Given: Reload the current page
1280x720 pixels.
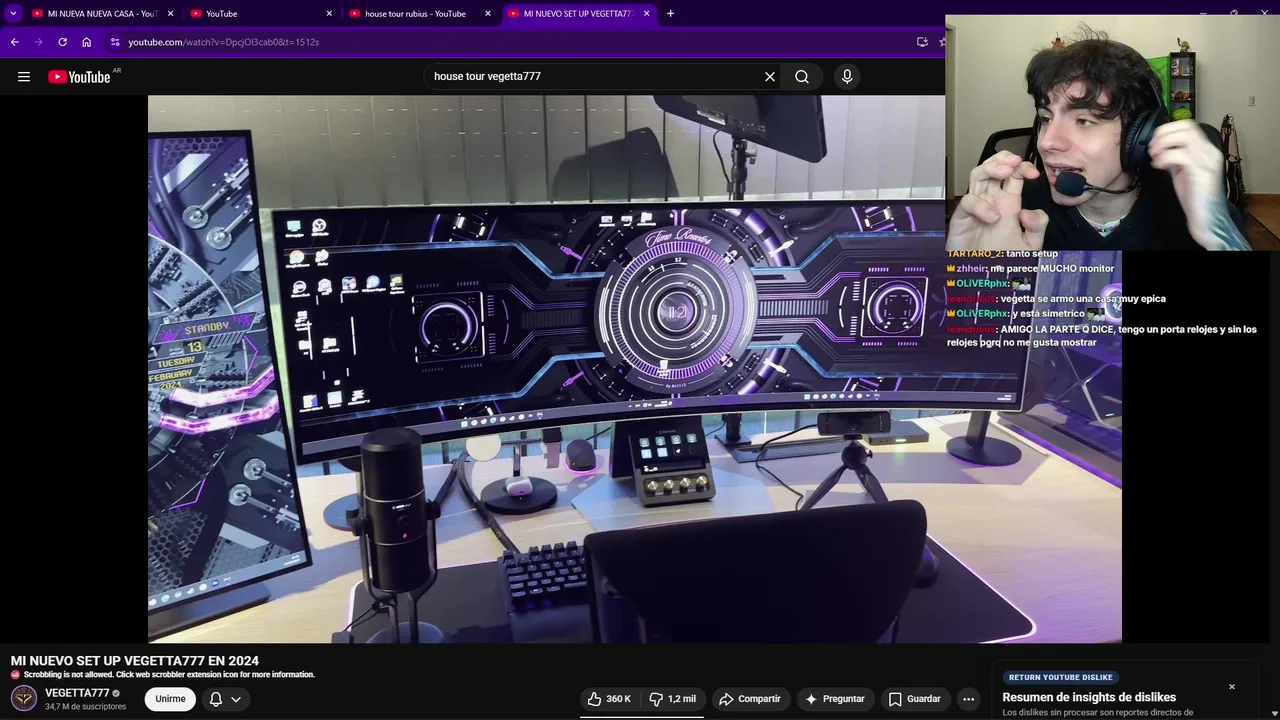Looking at the screenshot, I should coord(62,42).
